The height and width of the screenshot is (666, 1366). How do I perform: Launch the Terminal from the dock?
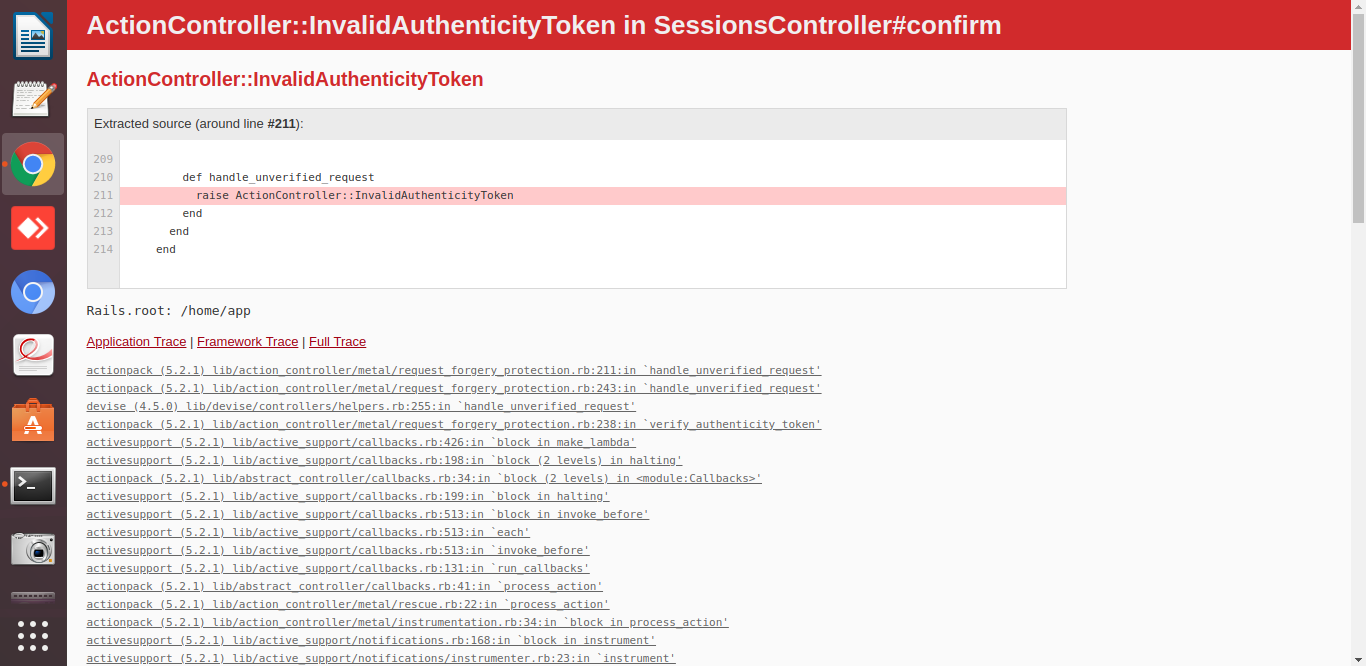[33, 484]
